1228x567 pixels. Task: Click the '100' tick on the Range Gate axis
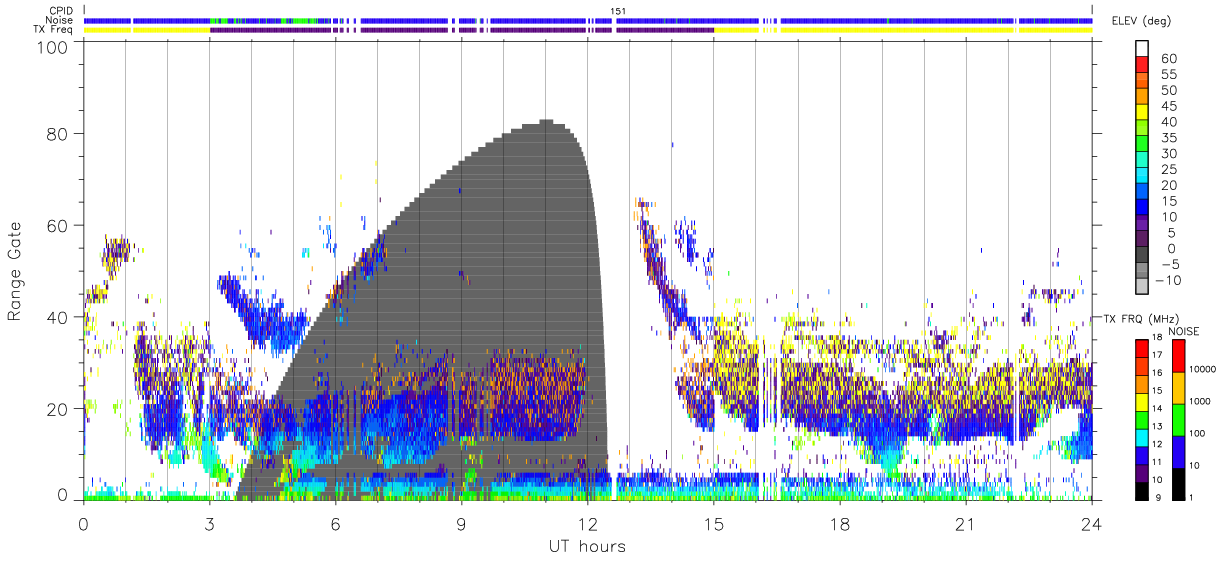tap(54, 46)
